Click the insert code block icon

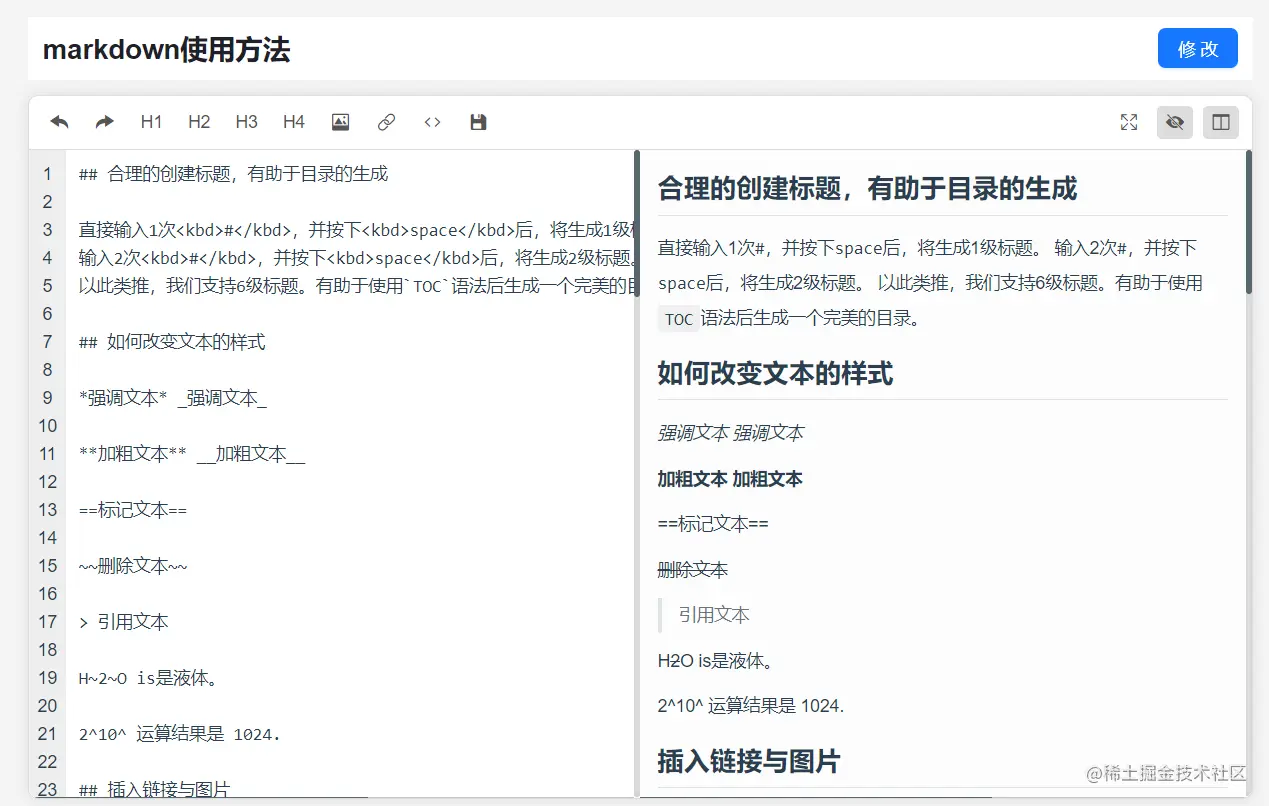click(x=432, y=122)
